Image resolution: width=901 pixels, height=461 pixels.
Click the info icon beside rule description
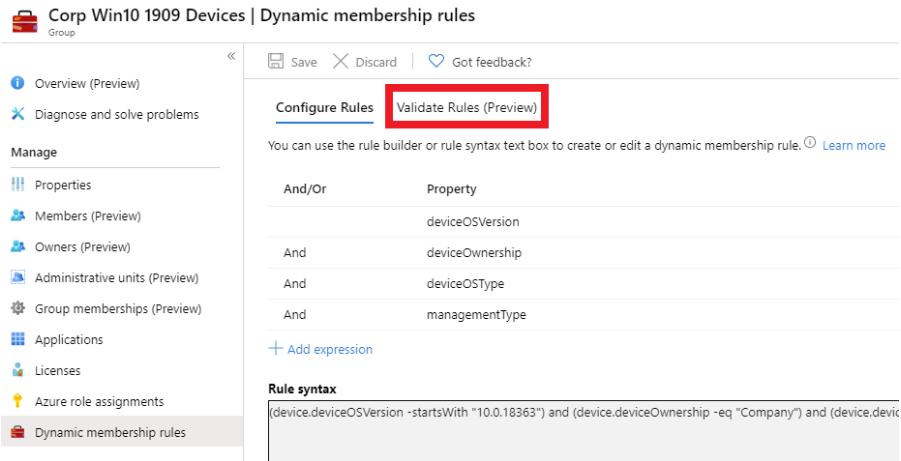[810, 143]
